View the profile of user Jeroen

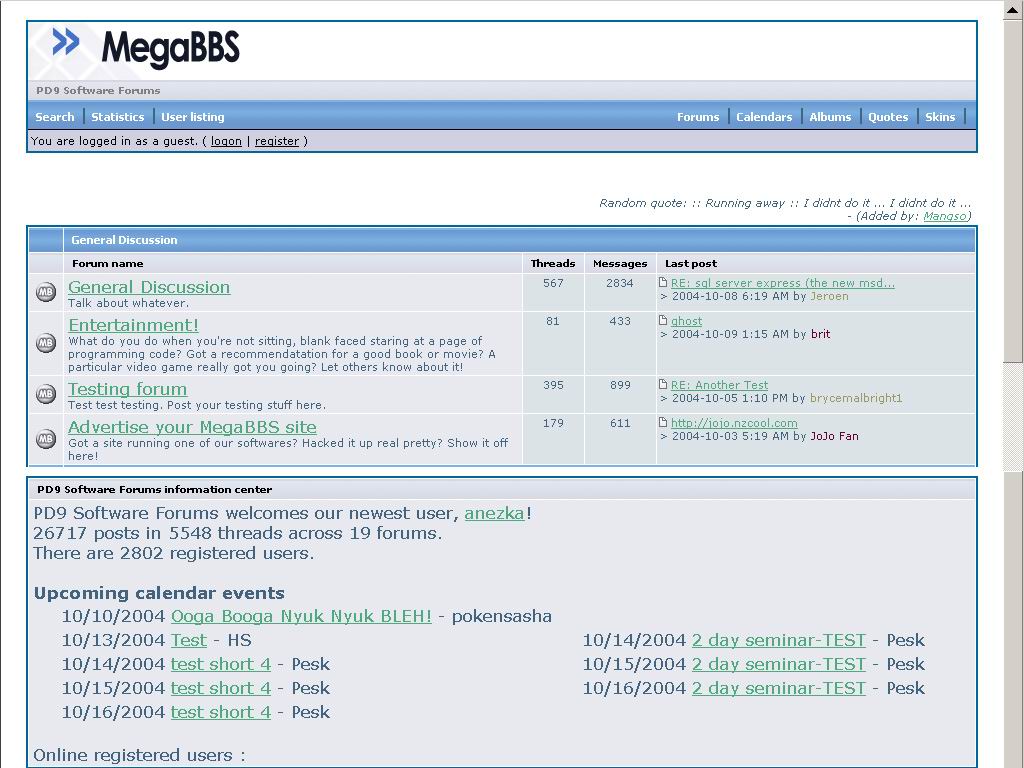pos(829,296)
